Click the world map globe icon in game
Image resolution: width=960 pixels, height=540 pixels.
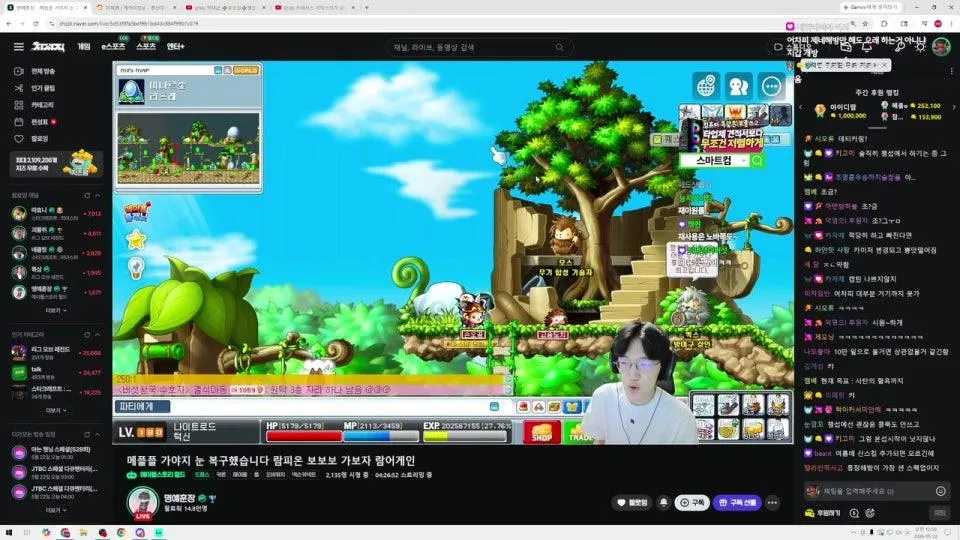tap(706, 86)
